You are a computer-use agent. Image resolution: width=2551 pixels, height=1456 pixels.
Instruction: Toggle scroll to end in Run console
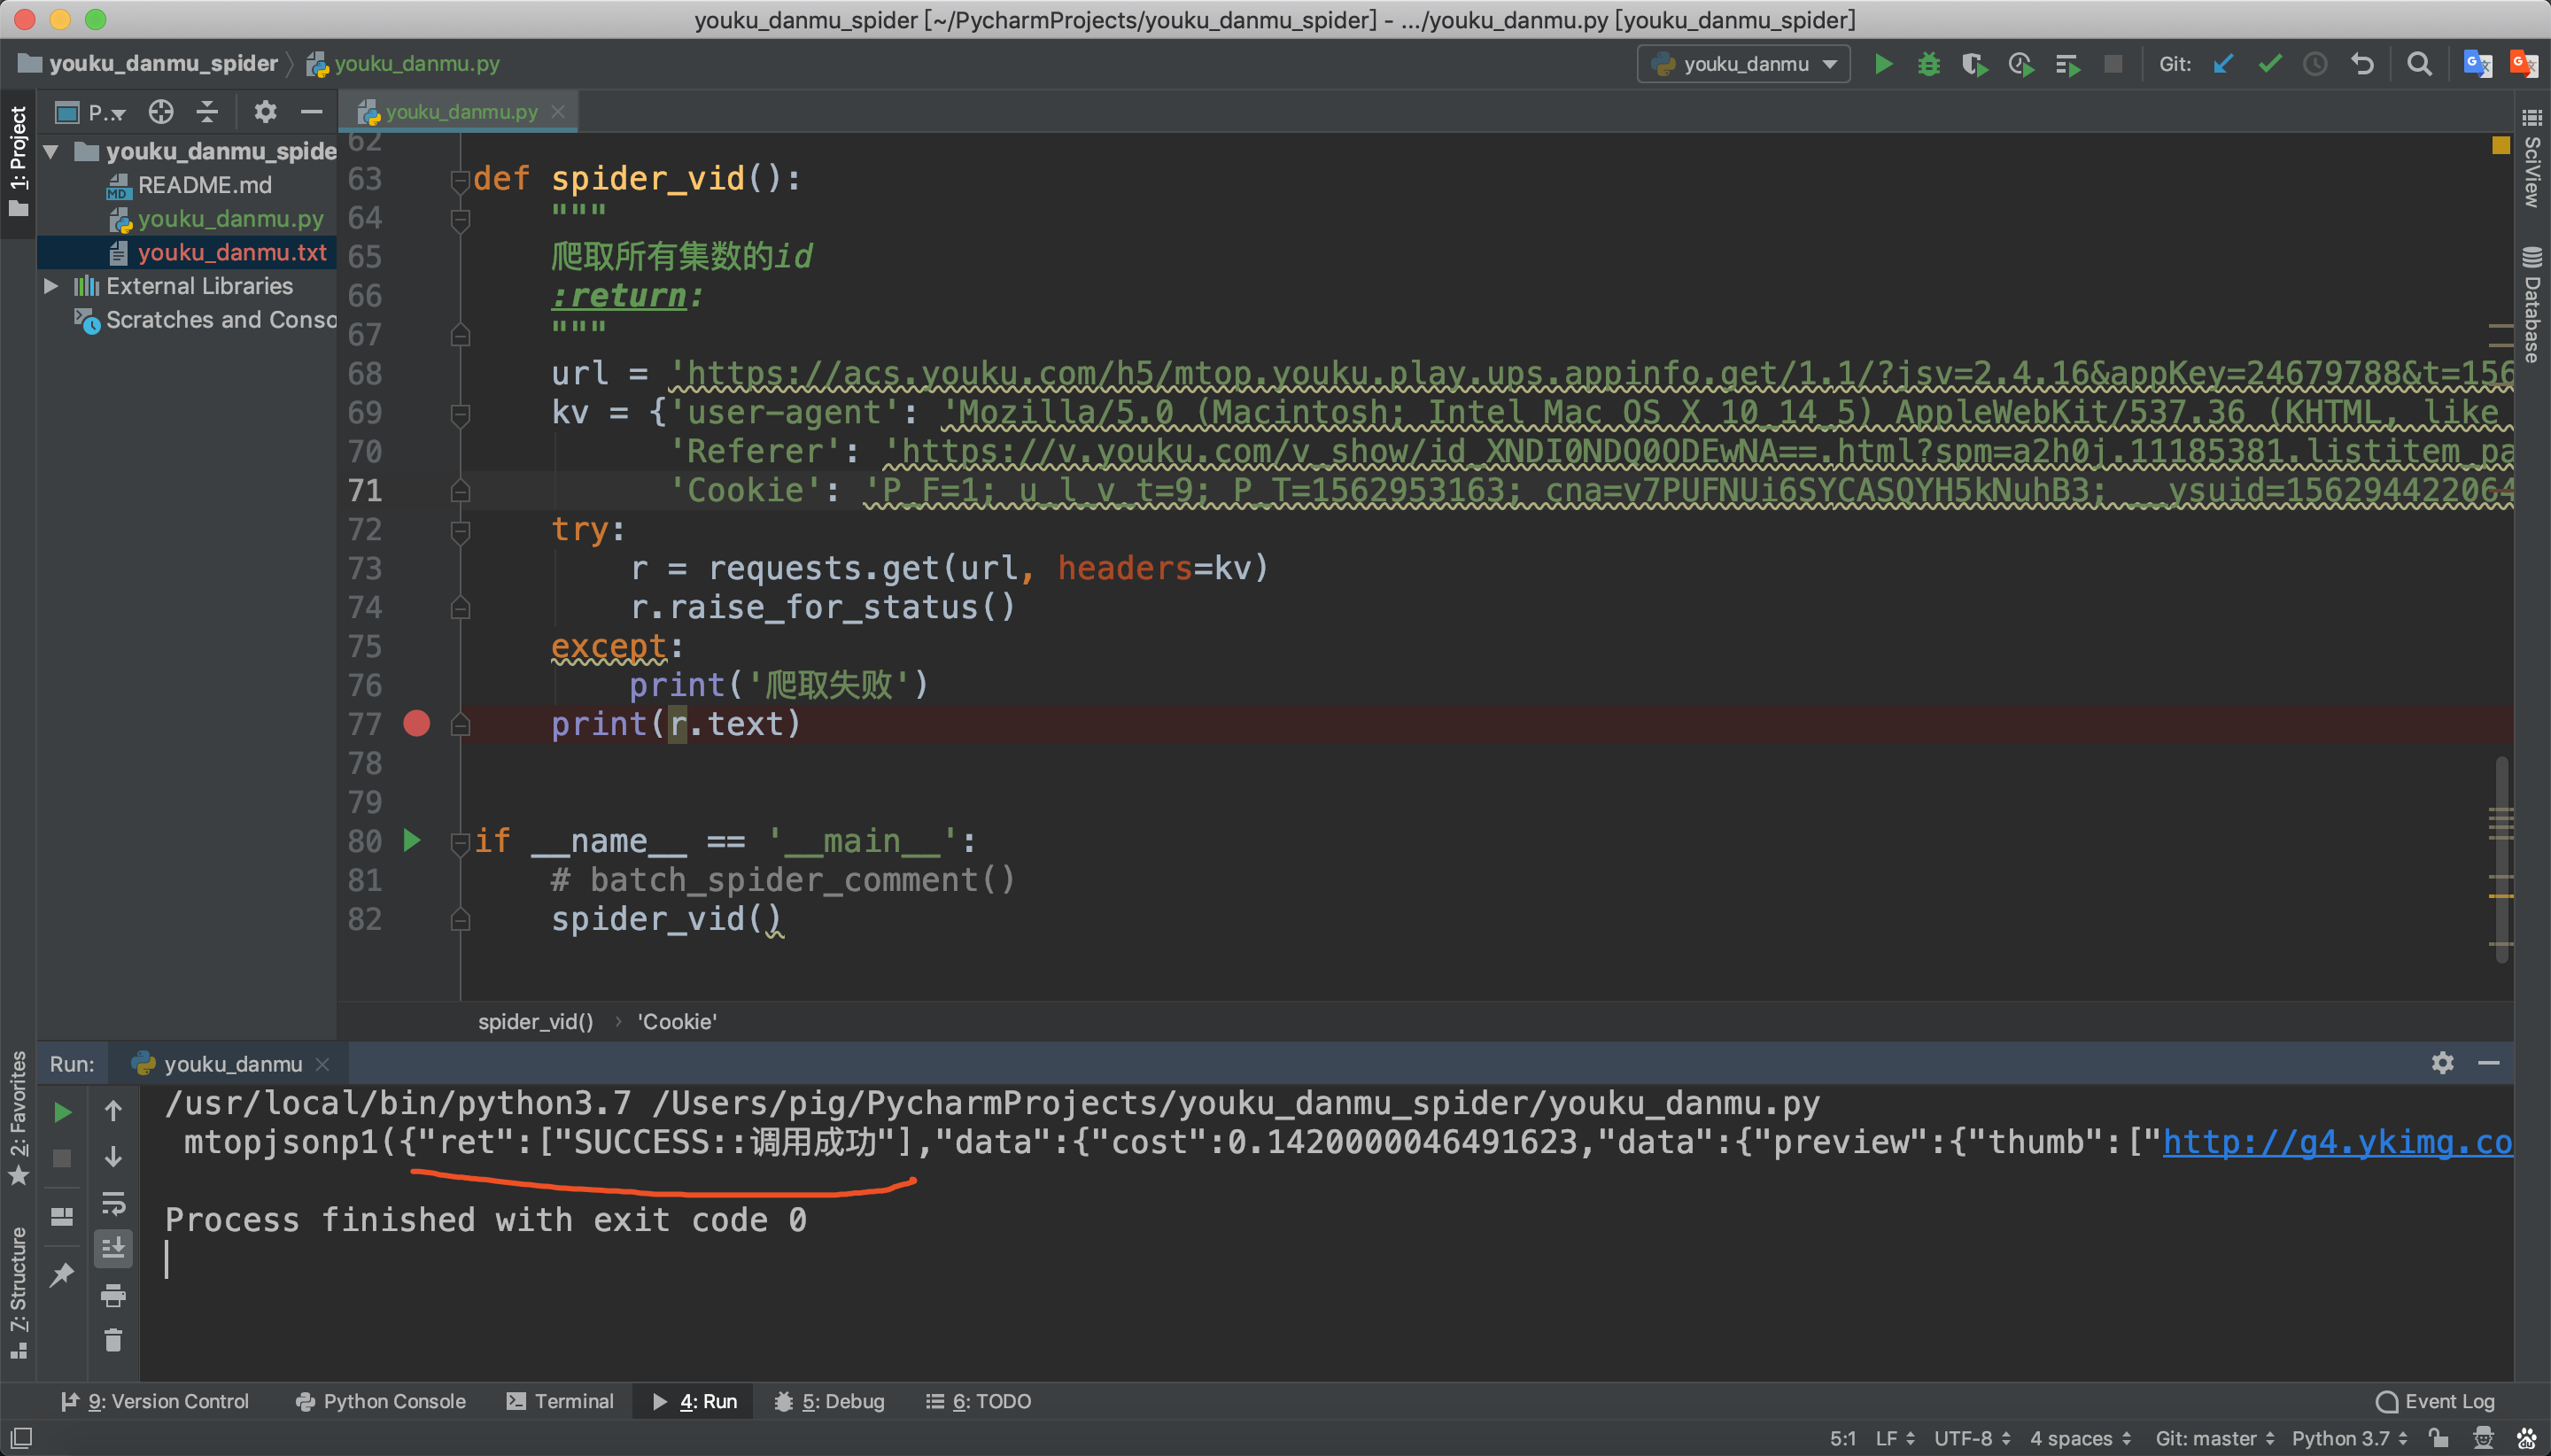pos(113,1248)
